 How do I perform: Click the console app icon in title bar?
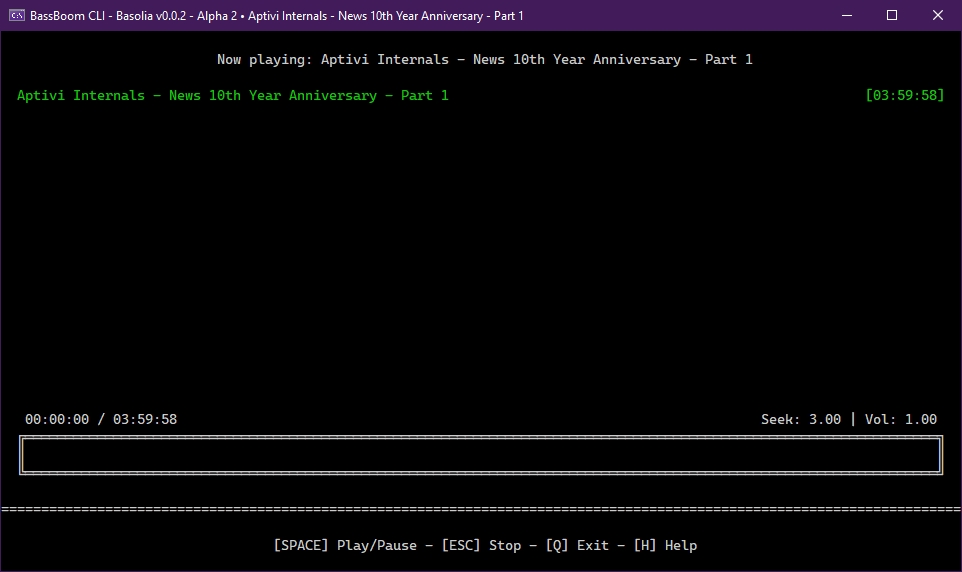coord(17,15)
